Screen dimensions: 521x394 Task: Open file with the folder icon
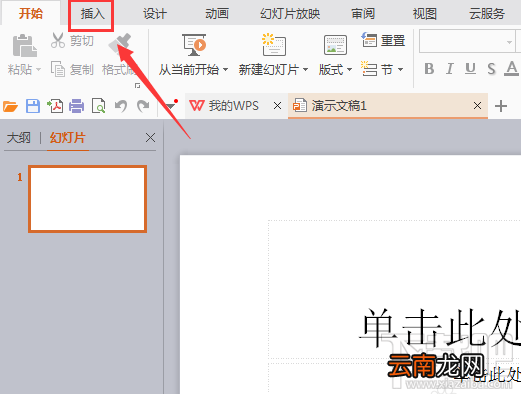pos(10,106)
